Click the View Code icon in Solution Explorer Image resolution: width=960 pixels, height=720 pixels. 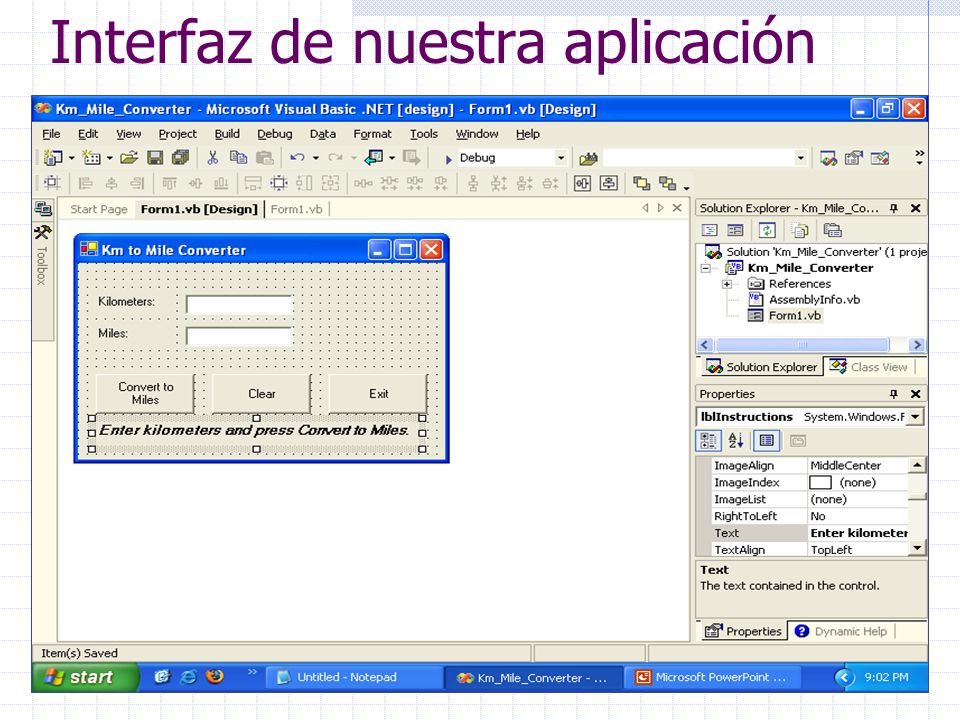click(x=709, y=230)
